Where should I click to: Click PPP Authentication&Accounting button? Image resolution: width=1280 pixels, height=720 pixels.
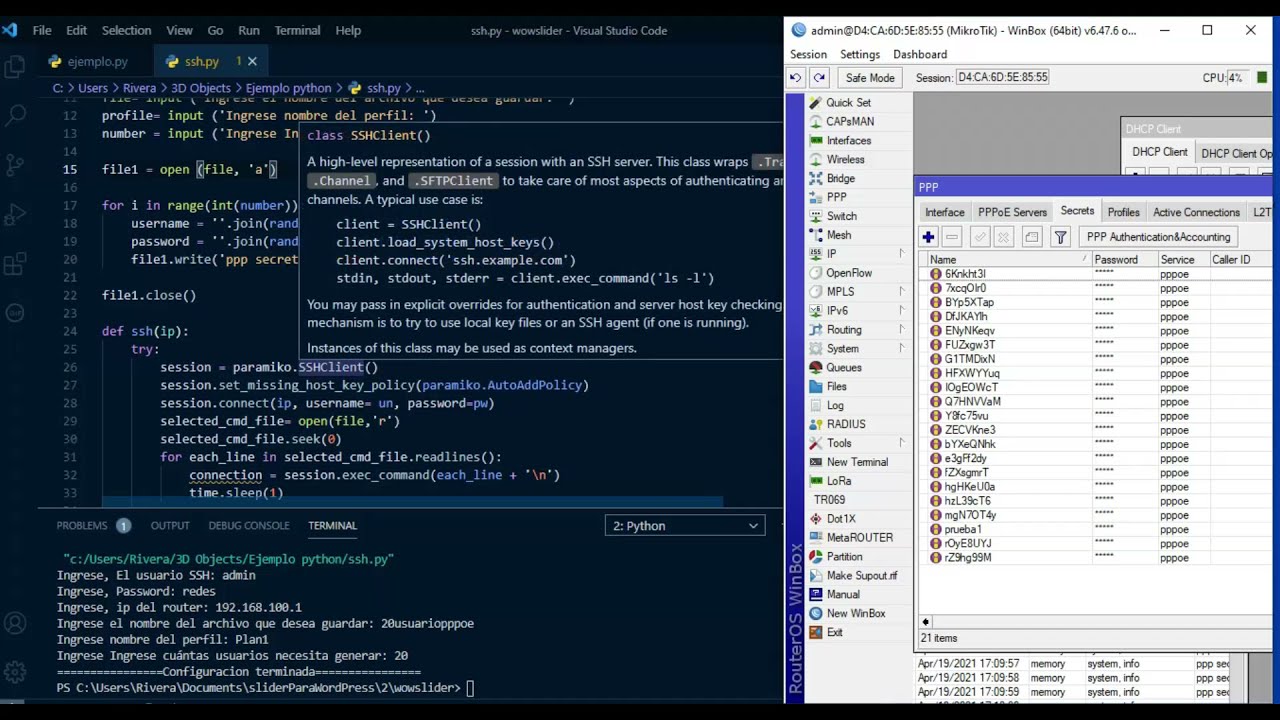[1158, 237]
